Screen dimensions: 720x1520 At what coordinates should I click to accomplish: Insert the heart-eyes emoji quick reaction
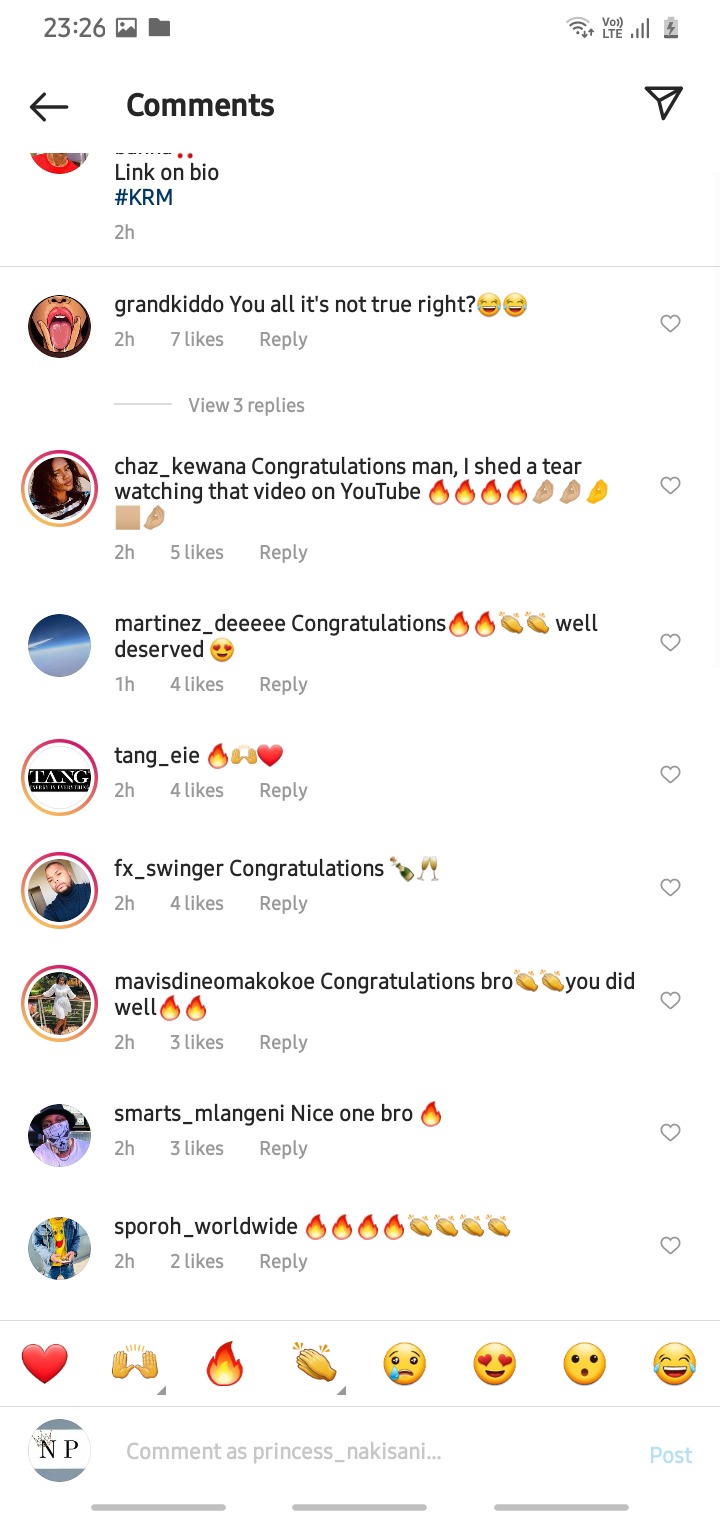coord(495,1364)
